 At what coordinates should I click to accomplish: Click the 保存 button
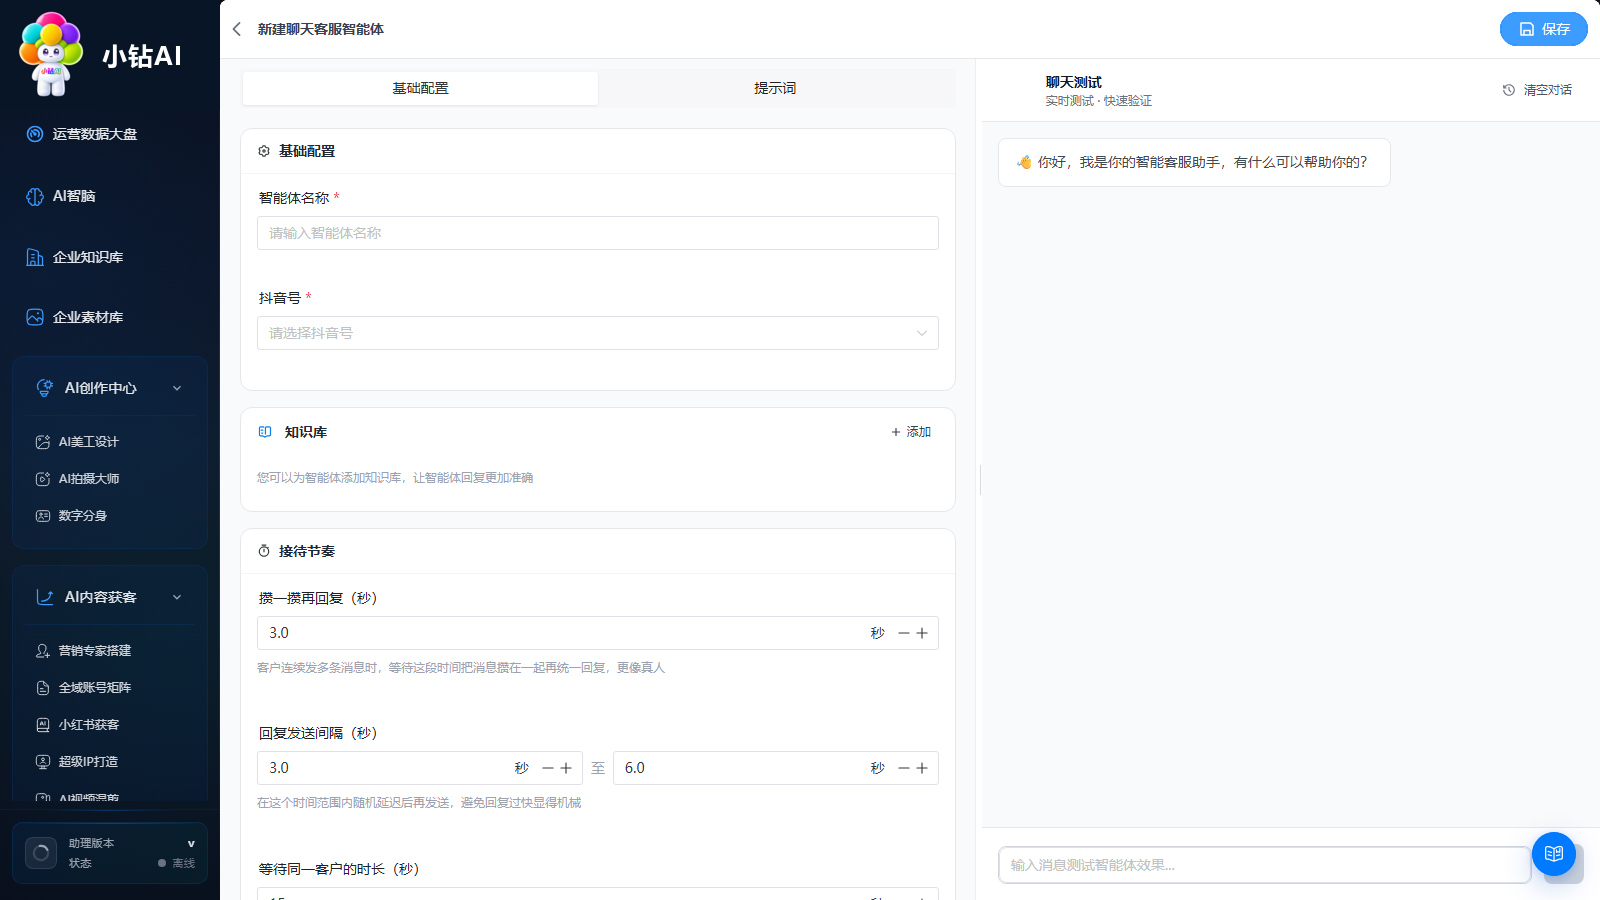point(1543,29)
